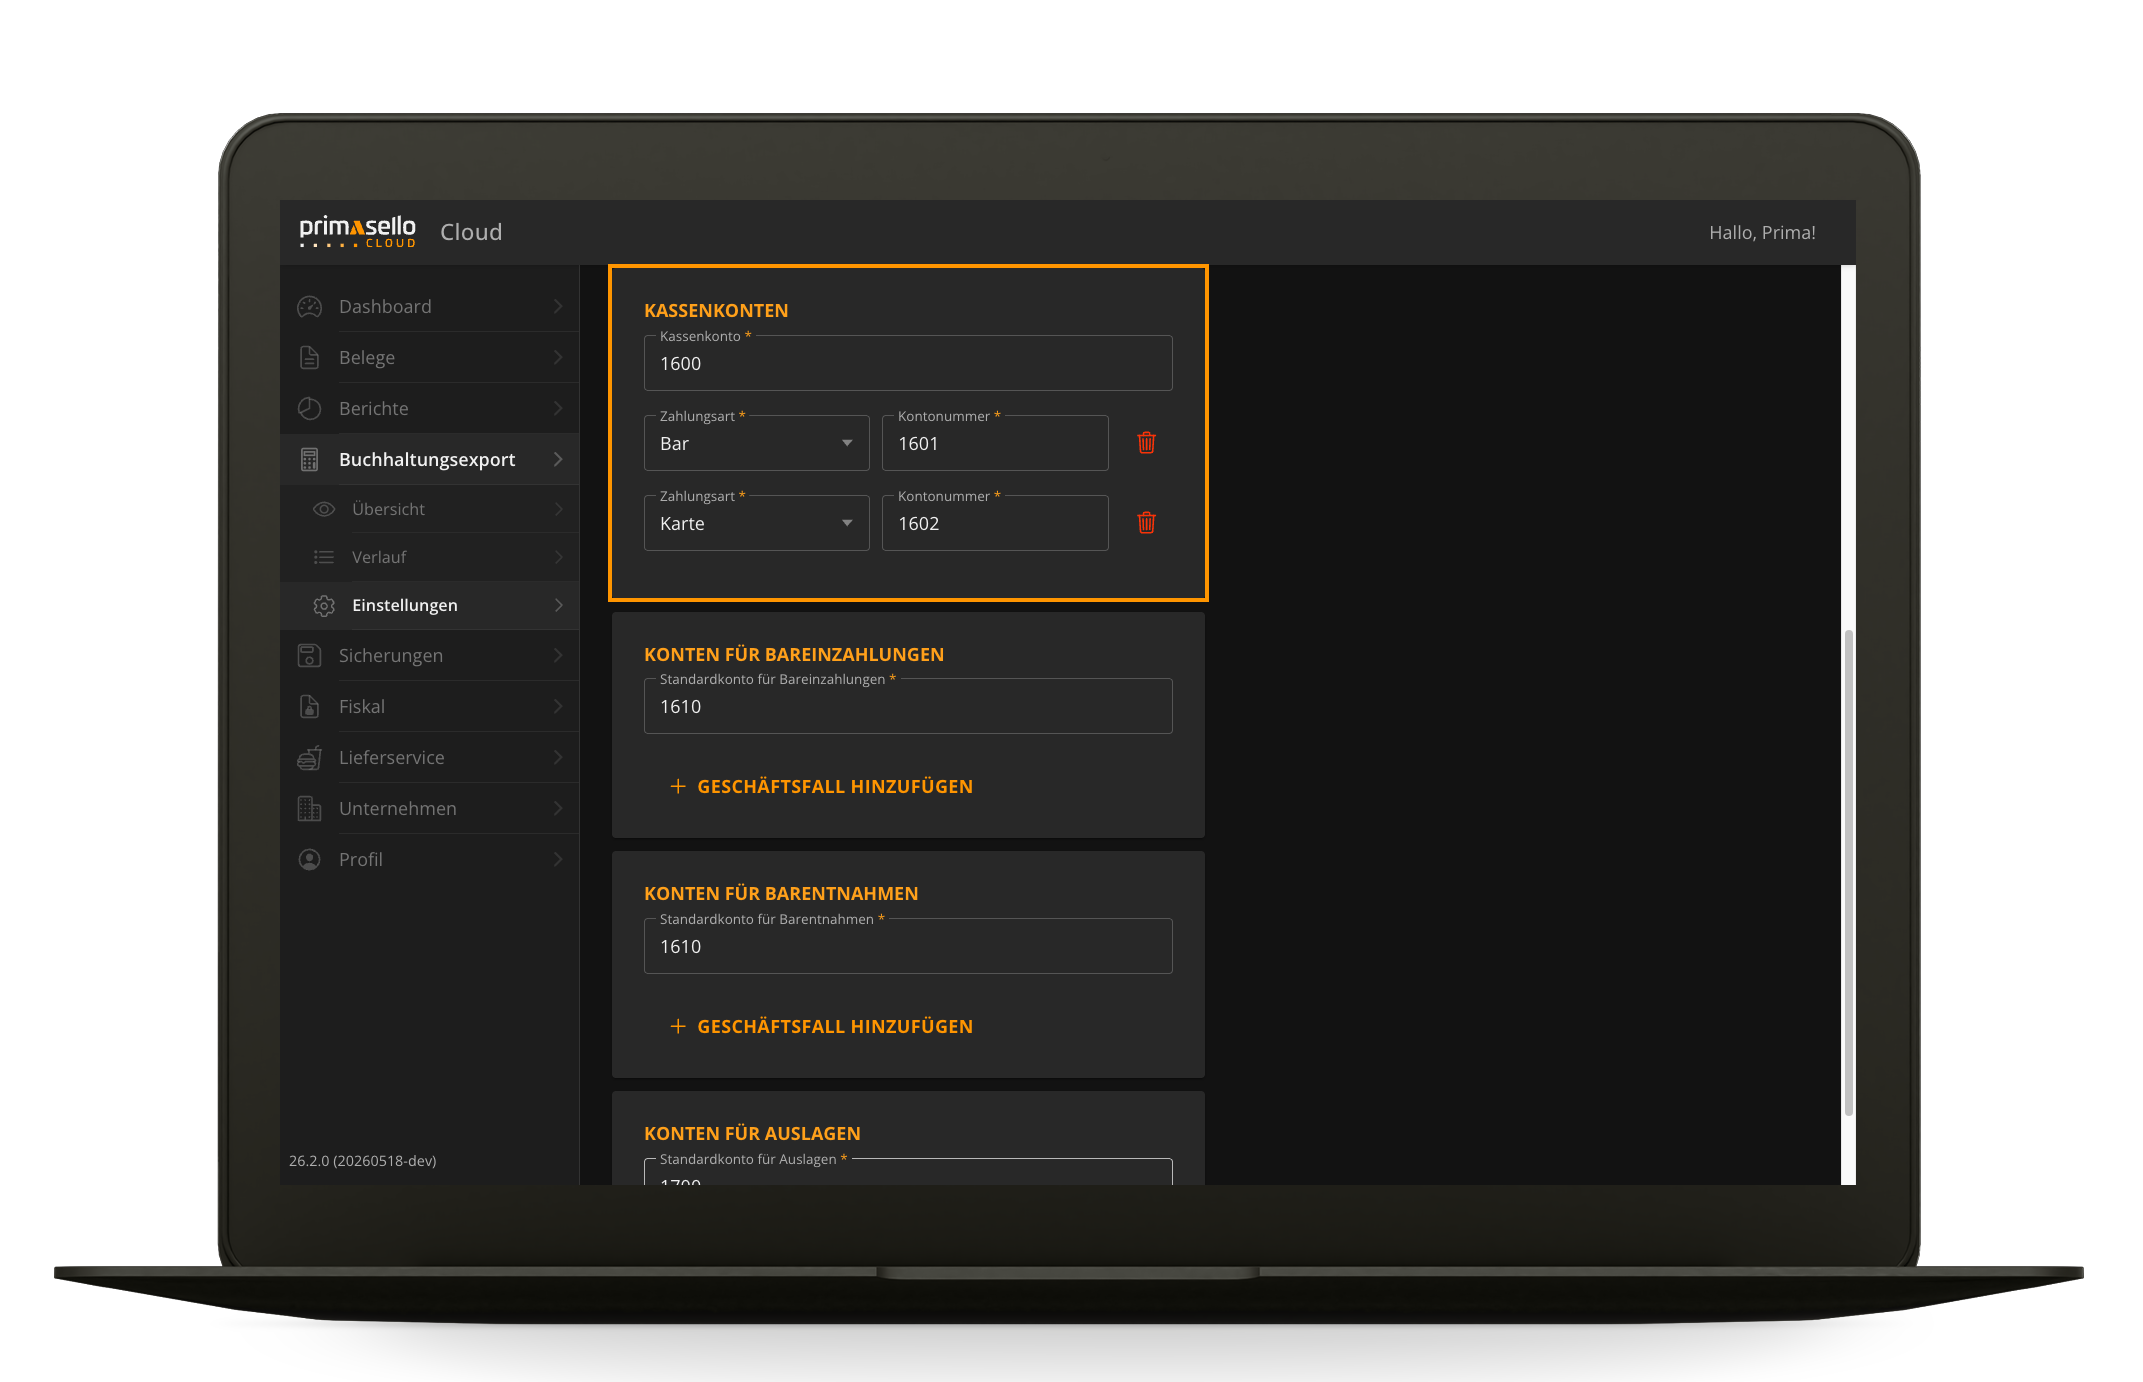
Task: Click the Verlauf list icon
Action: tap(324, 558)
